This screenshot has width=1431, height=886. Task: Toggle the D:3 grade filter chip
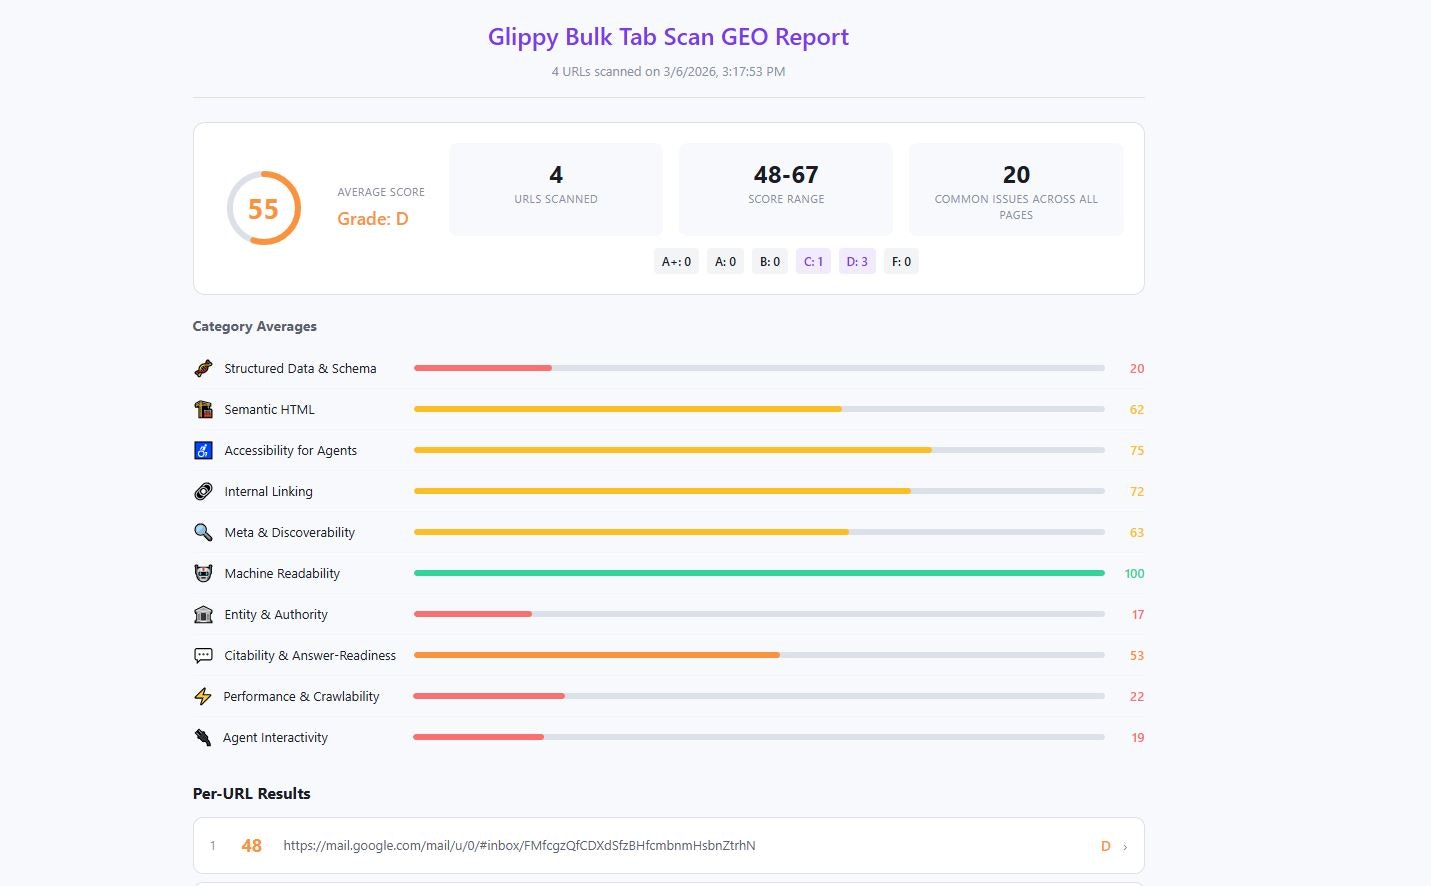857,261
